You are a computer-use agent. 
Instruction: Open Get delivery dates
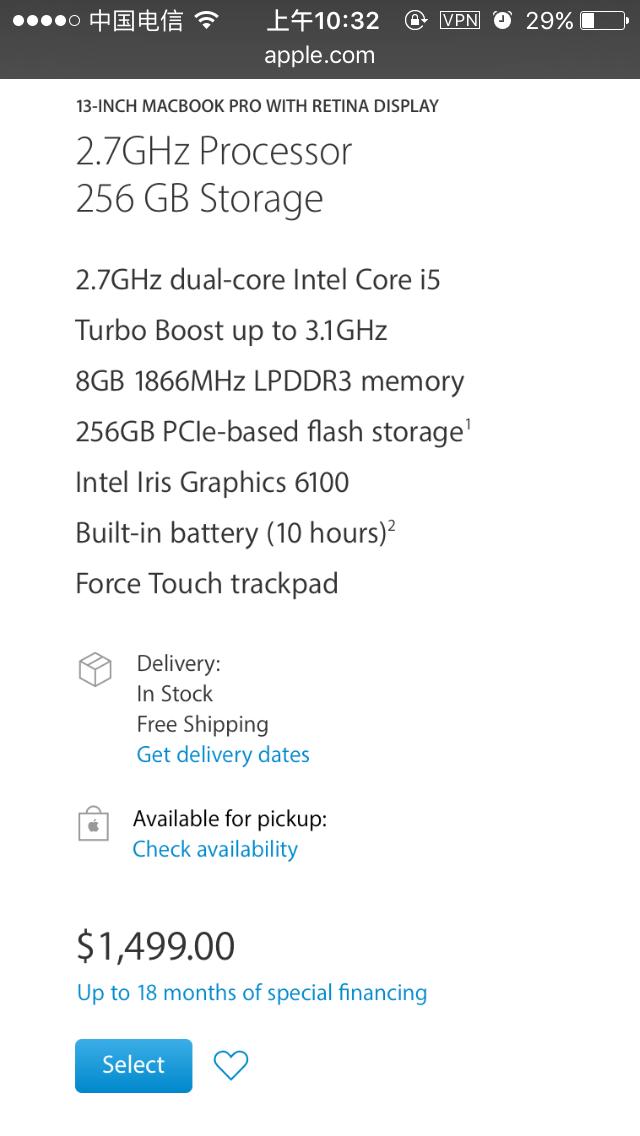pyautogui.click(x=222, y=754)
